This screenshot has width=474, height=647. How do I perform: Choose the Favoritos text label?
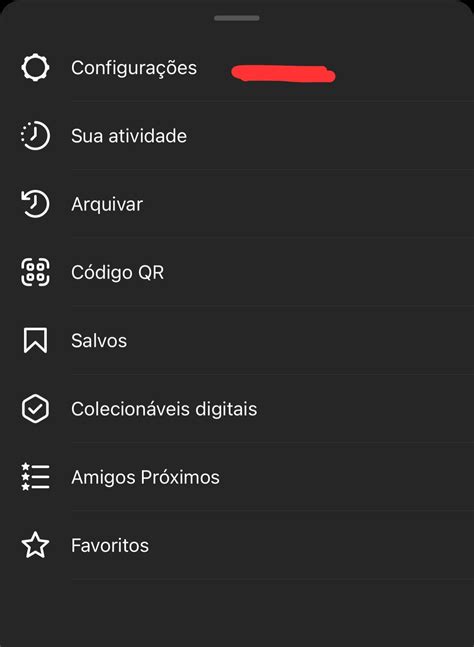click(x=110, y=545)
